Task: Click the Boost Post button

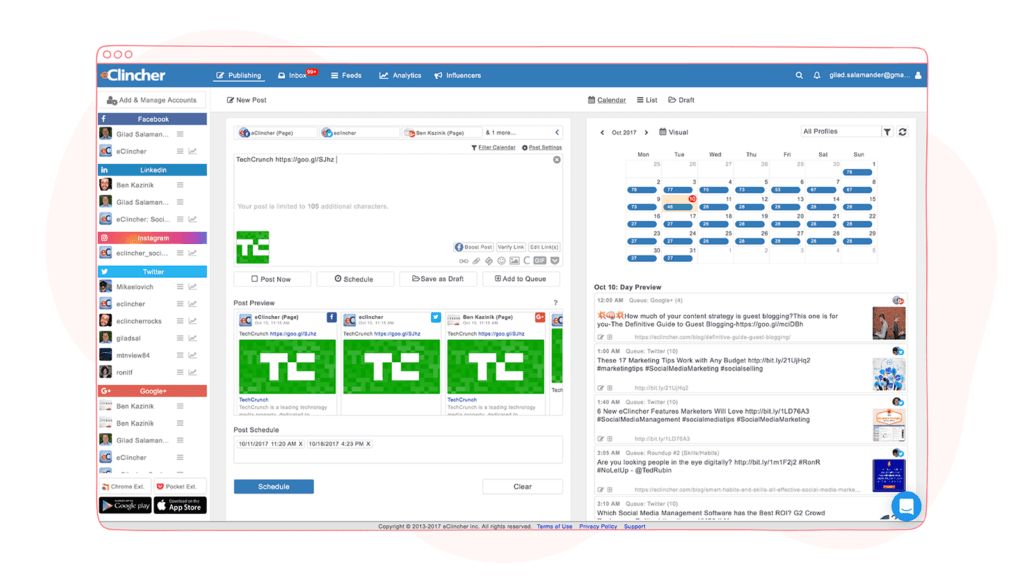Action: (x=473, y=247)
